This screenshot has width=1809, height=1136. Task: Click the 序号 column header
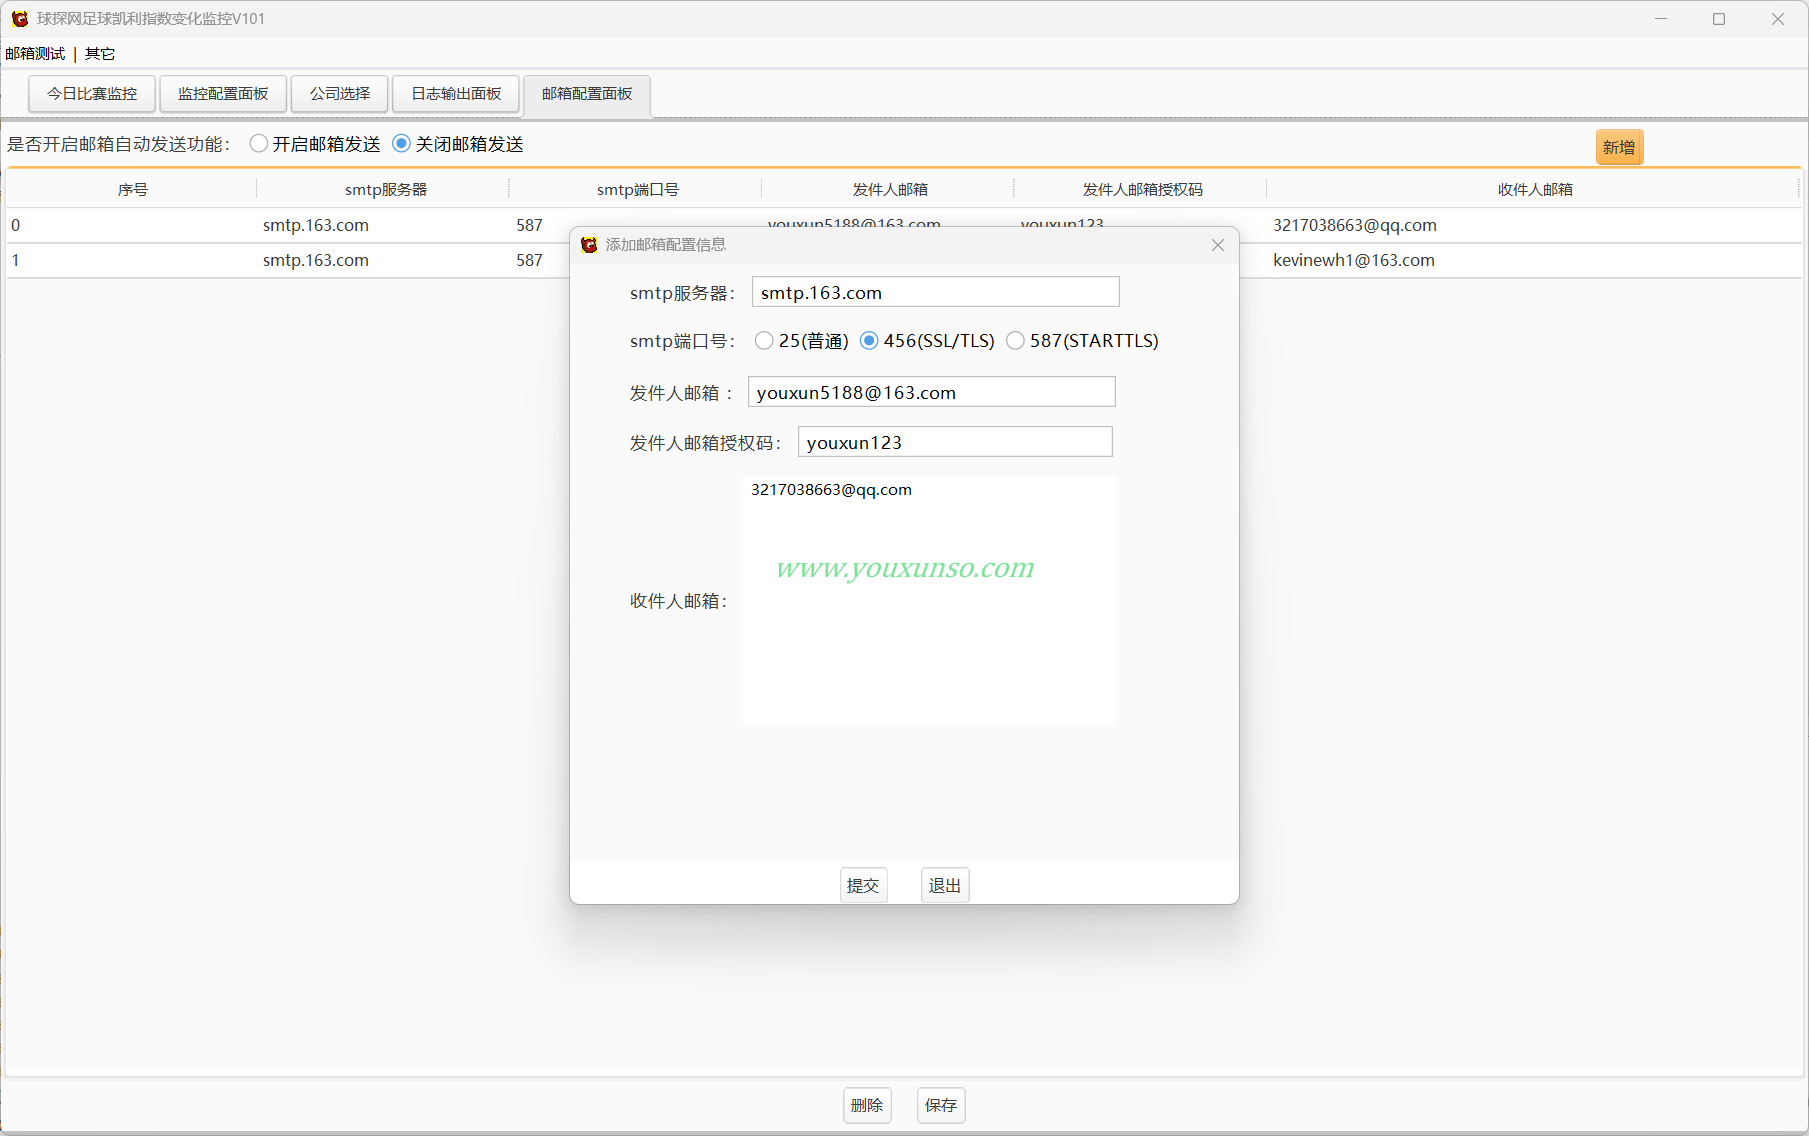pos(132,190)
